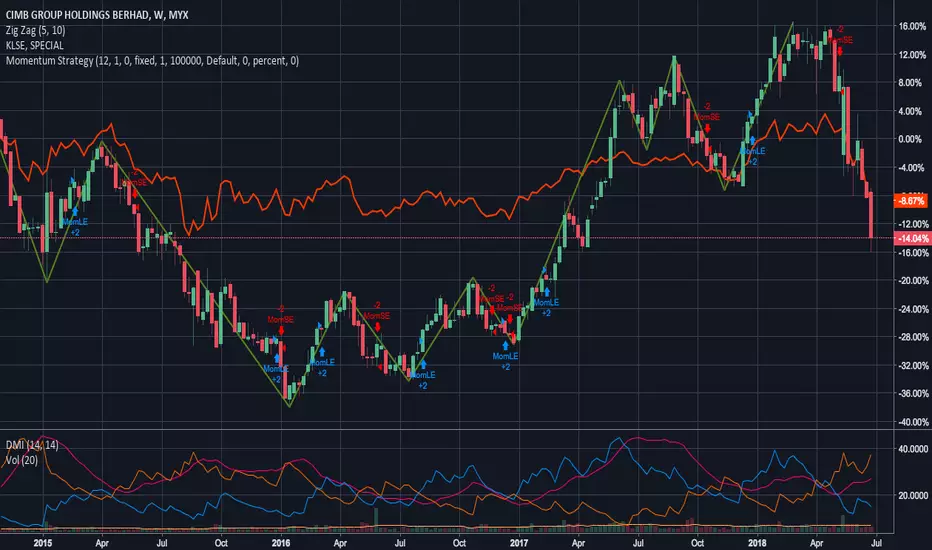
Task: Click the CIMB GROUP HOLDINGS BERHAD chart title
Action: point(97,15)
